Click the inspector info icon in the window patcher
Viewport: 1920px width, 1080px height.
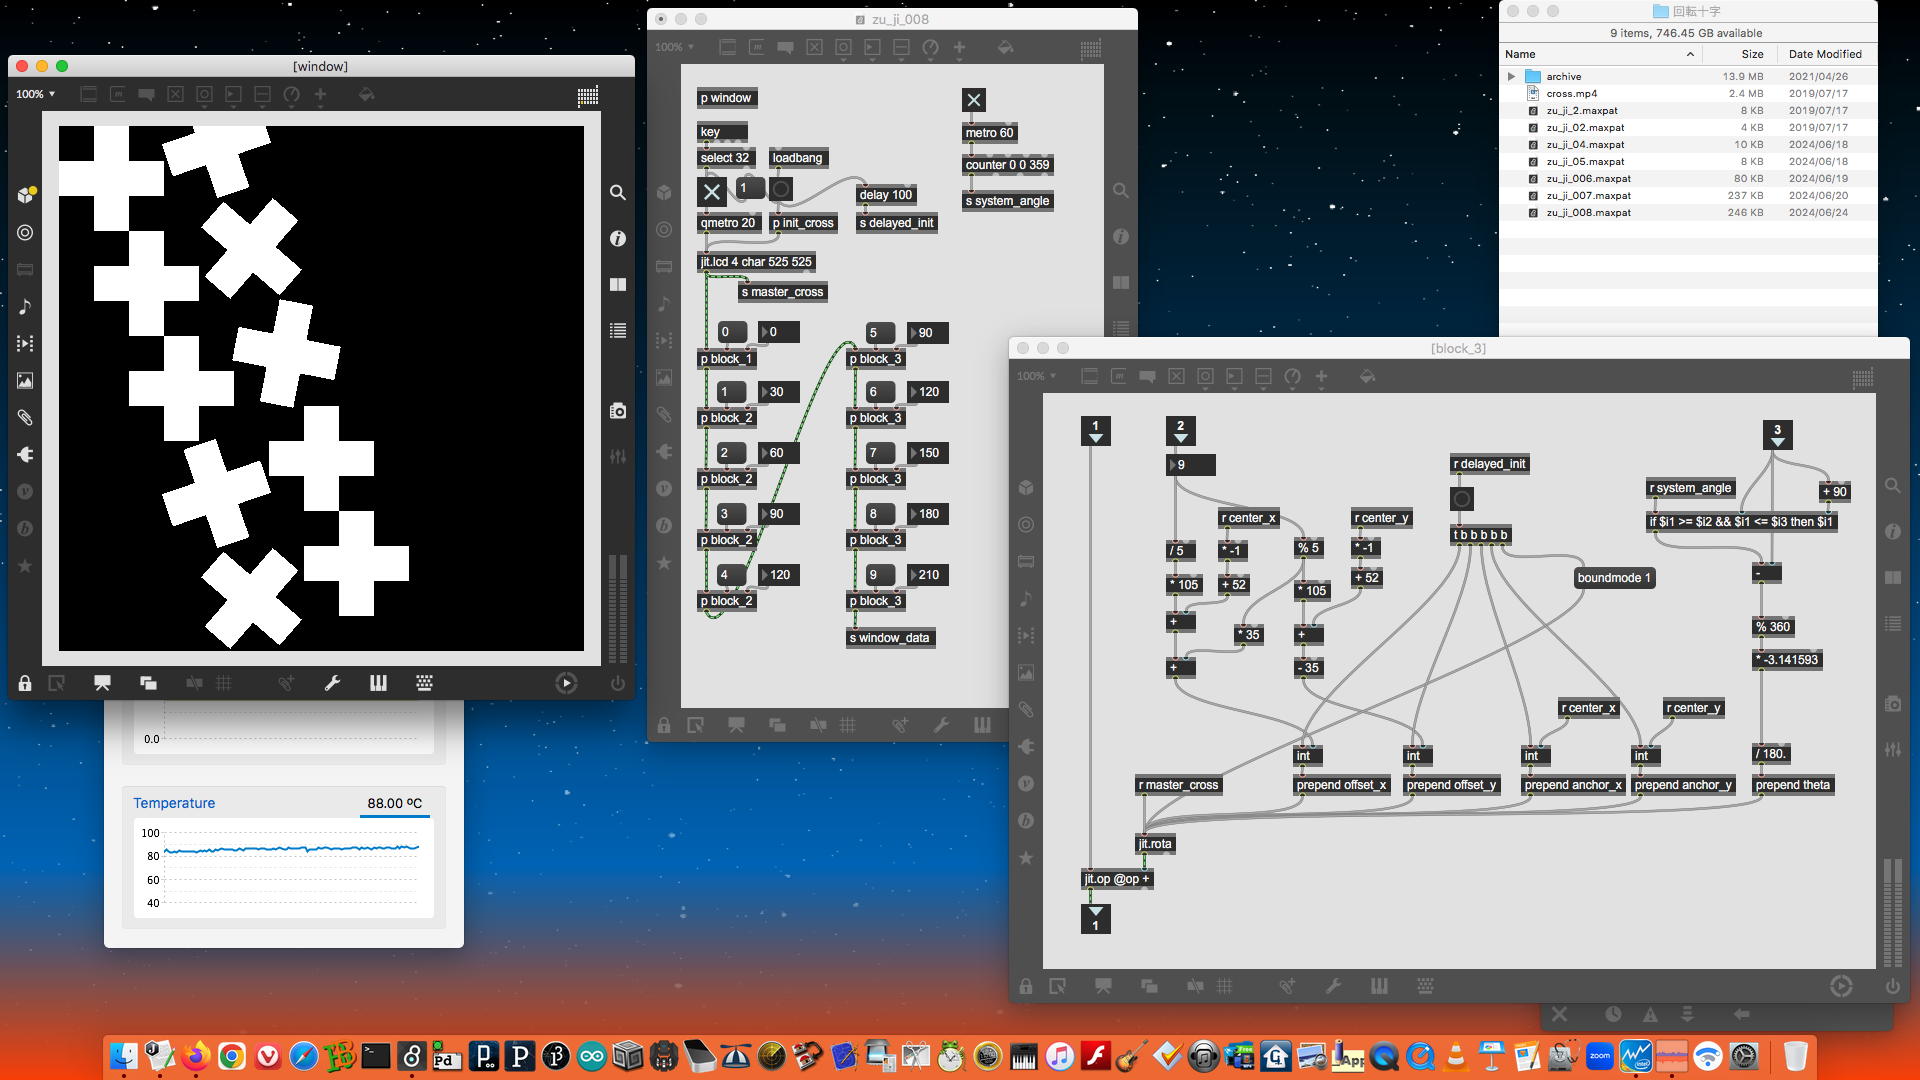point(618,238)
